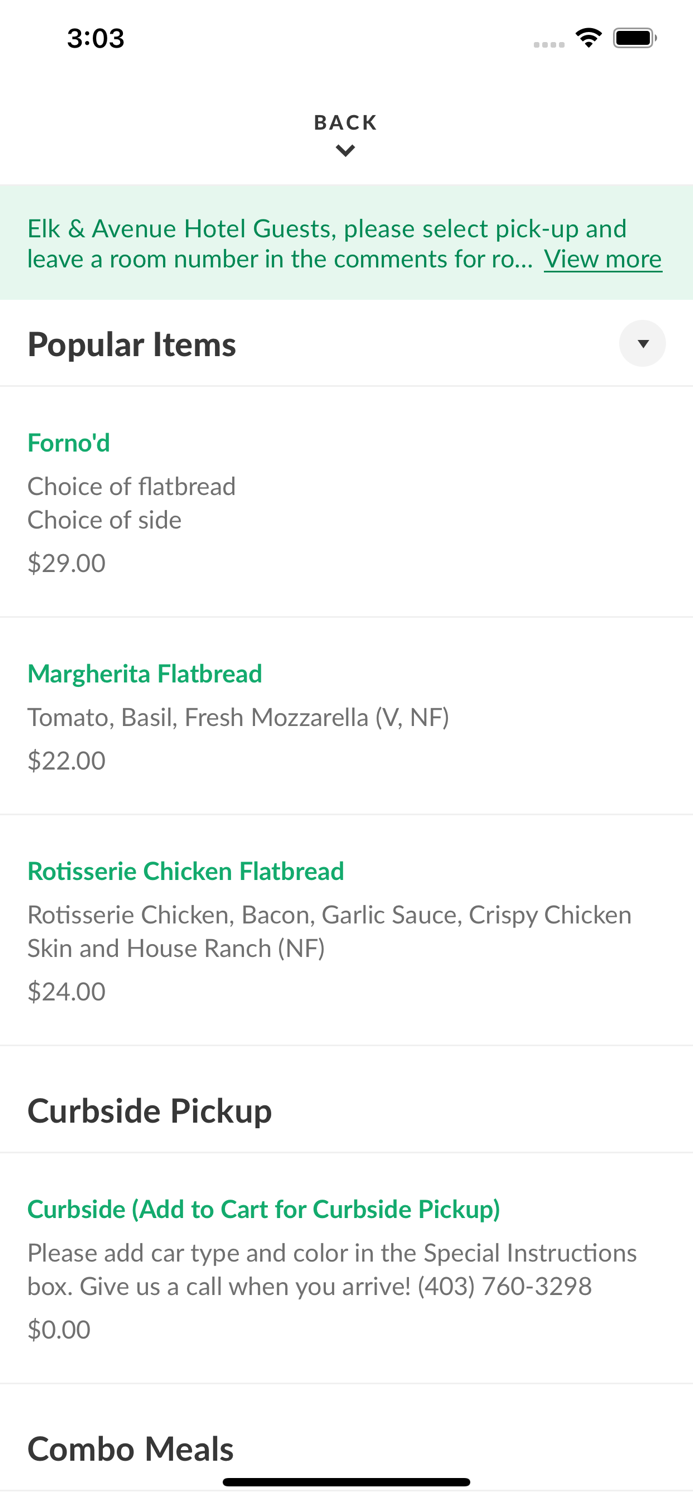Tap the cellular signal dots icon
The image size is (693, 1500).
[x=548, y=44]
